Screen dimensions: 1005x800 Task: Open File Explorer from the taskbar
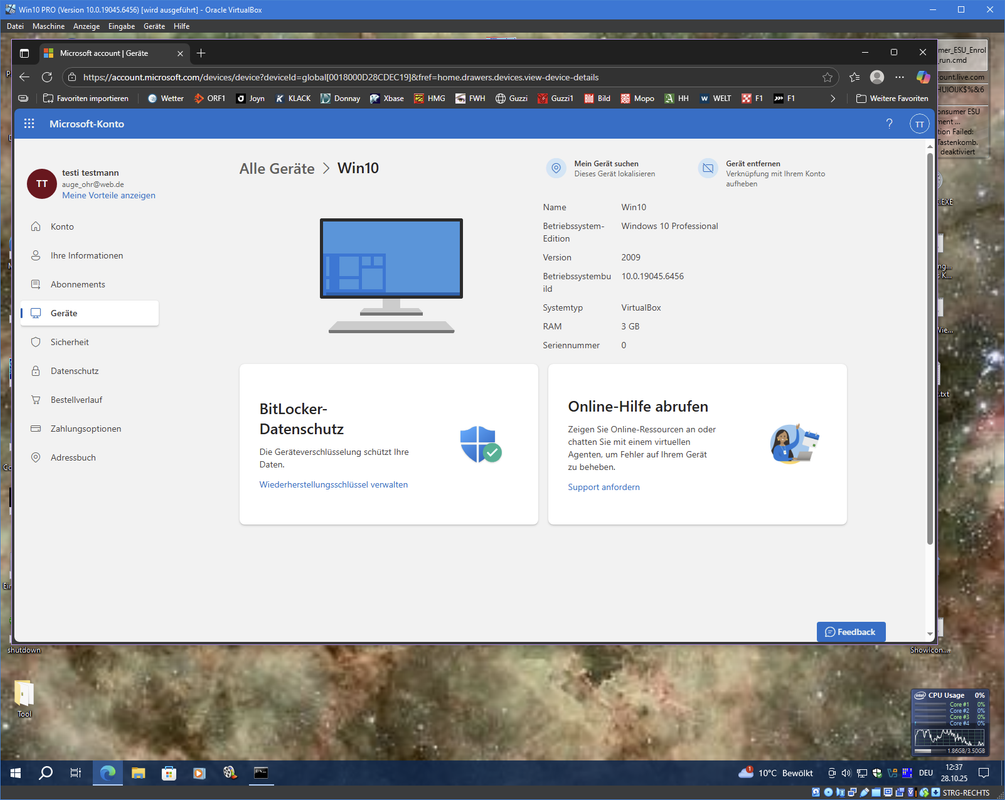[x=138, y=773]
